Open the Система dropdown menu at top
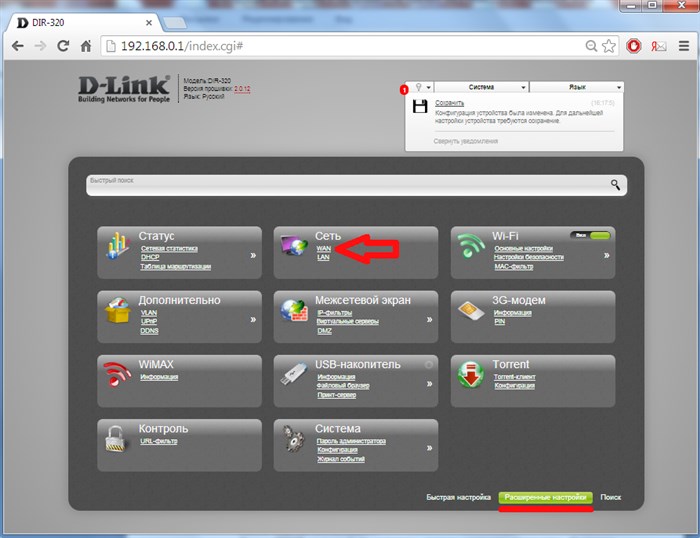Screen dimensions: 700x538 click(482, 87)
